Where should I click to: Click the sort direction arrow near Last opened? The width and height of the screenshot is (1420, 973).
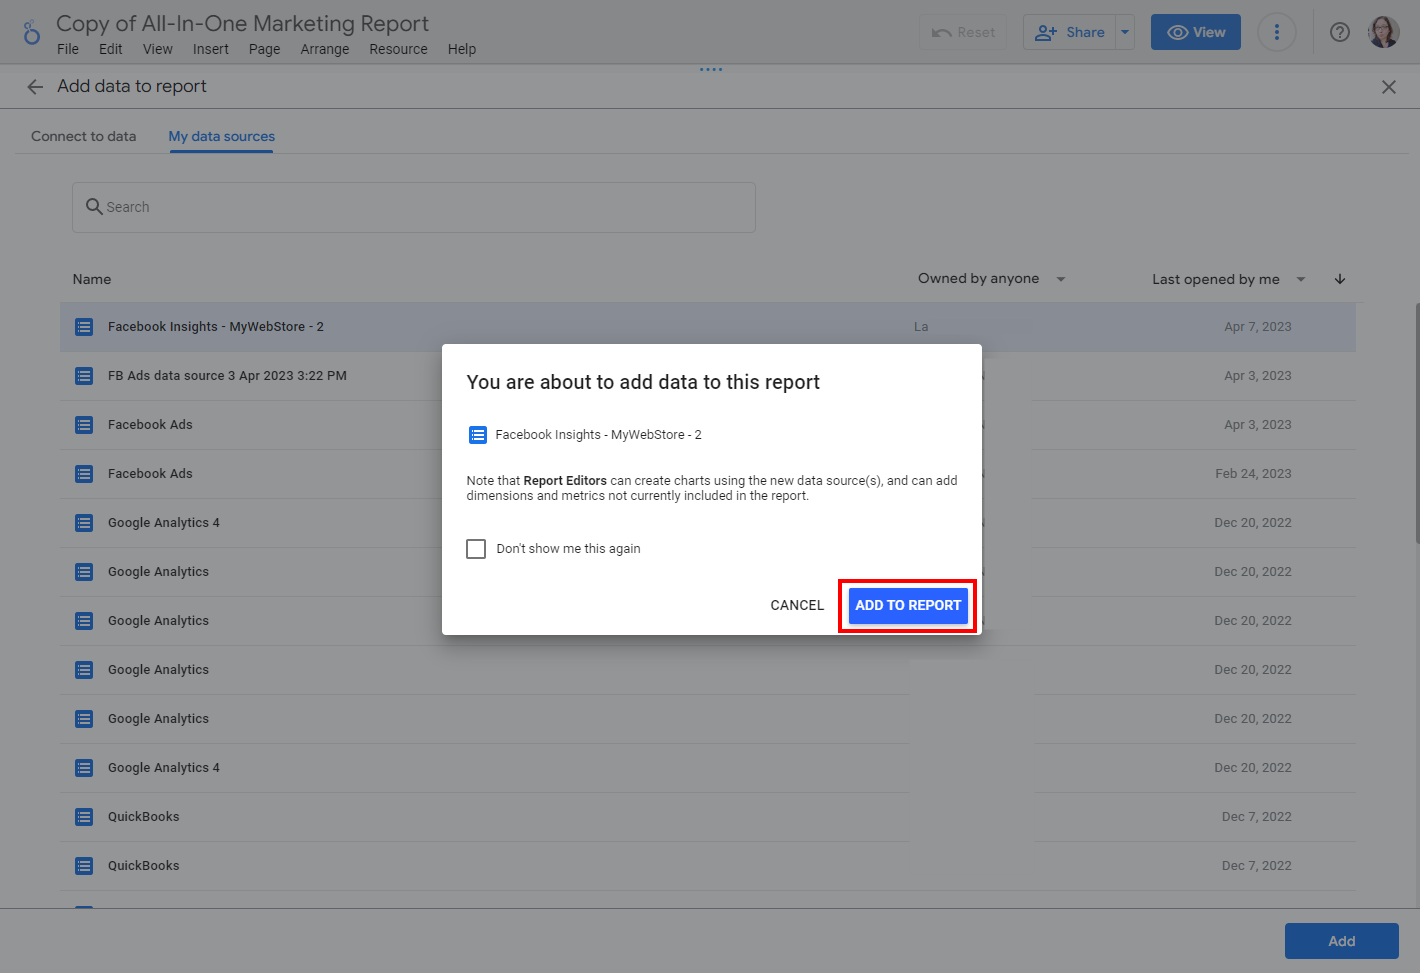click(1340, 279)
